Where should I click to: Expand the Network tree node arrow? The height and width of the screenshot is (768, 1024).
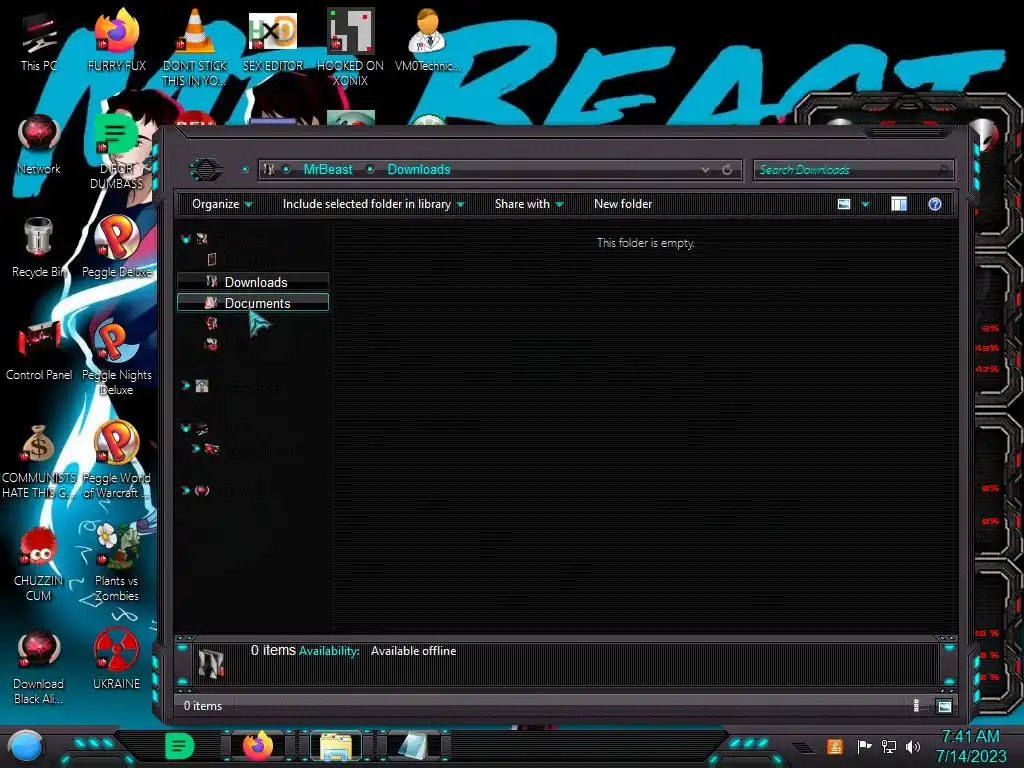186,490
